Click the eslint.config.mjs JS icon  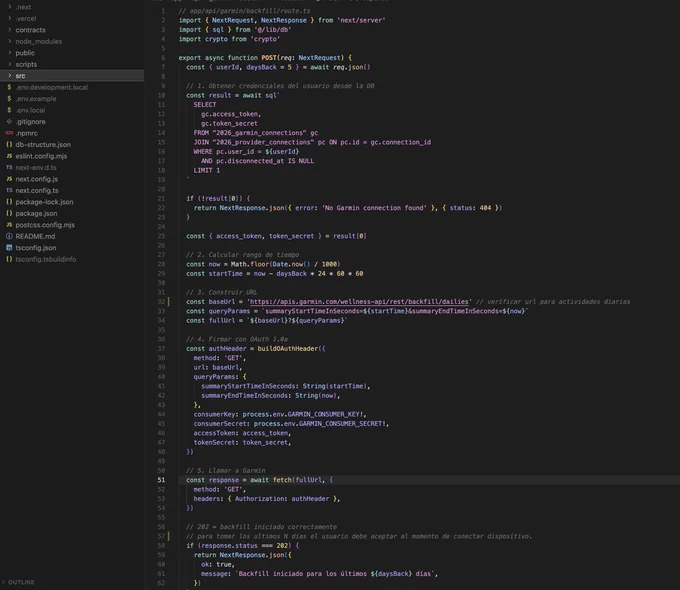9,156
